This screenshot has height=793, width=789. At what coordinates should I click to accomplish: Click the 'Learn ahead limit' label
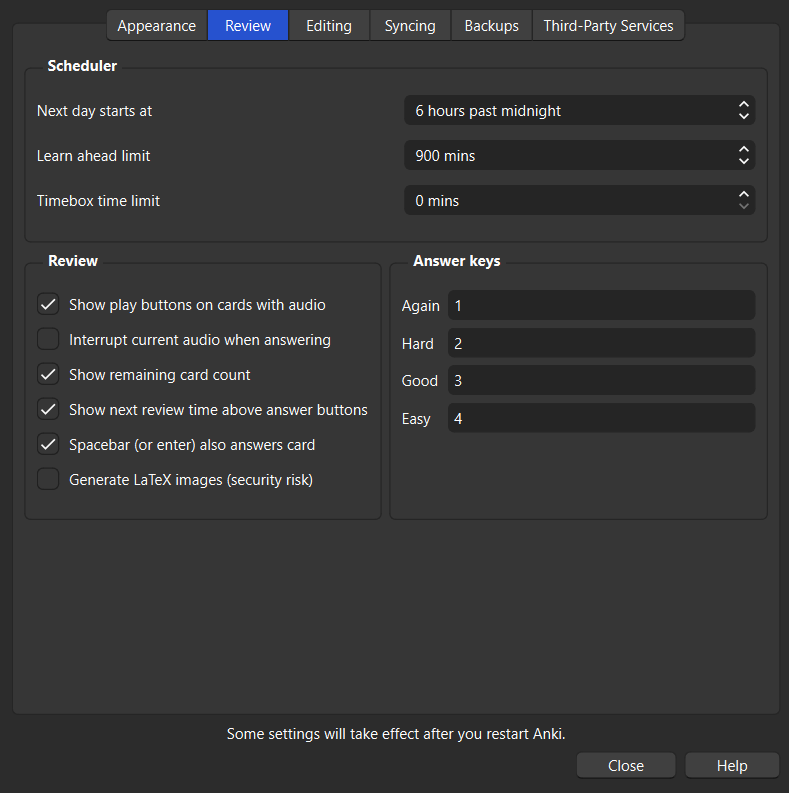93,156
